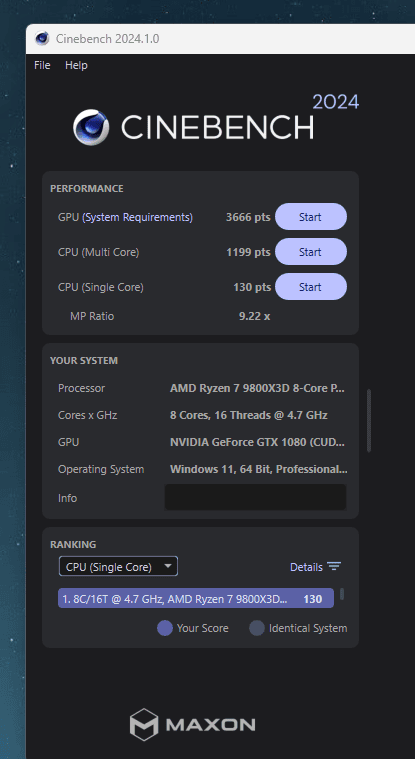The width and height of the screenshot is (415, 759).
Task: Click the MP Ratio label
Action: pyautogui.click(x=92, y=317)
